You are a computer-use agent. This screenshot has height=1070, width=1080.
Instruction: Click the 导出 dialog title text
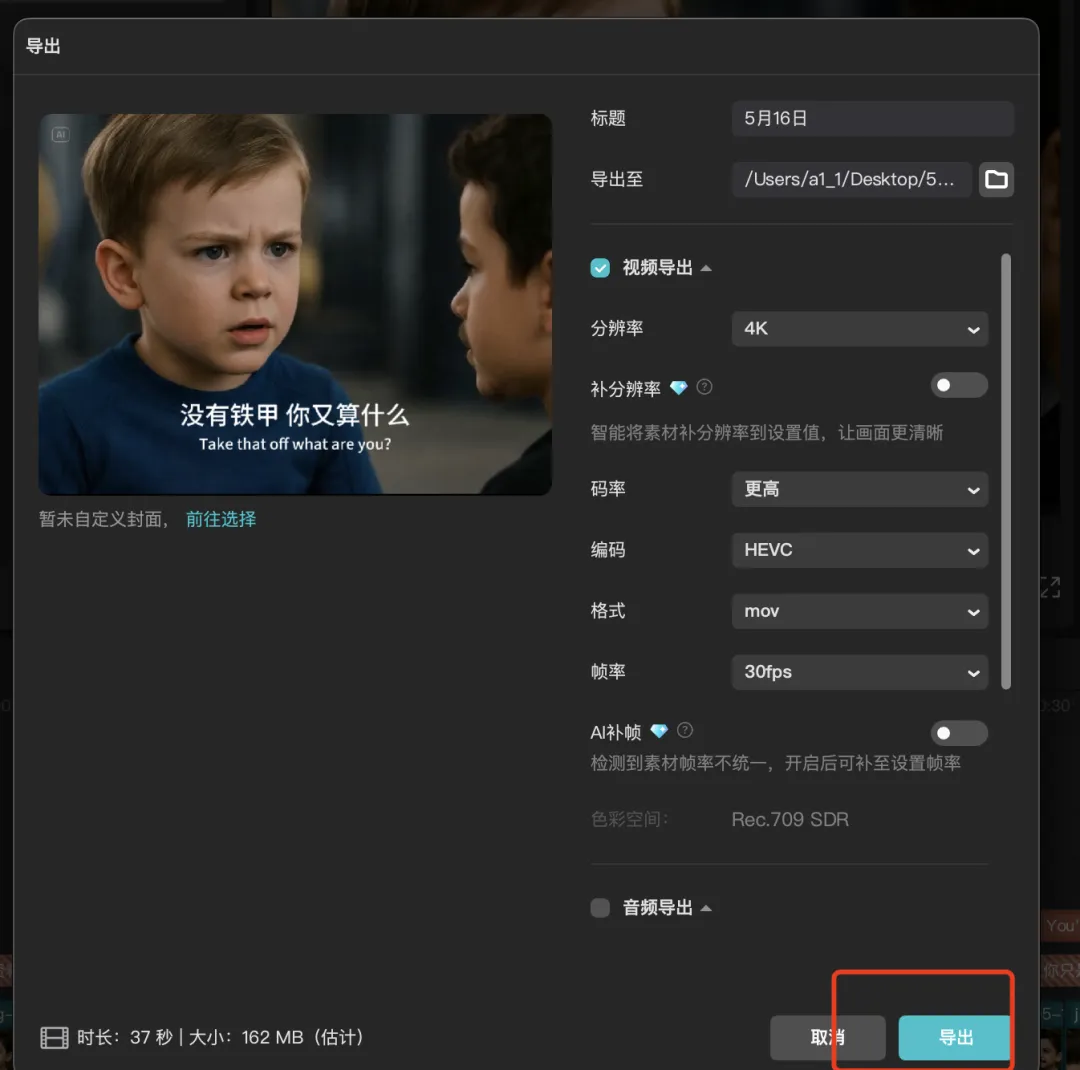pos(43,46)
